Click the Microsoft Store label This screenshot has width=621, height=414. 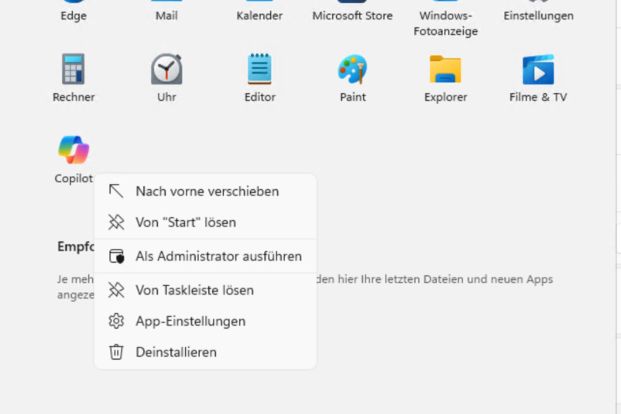click(352, 16)
